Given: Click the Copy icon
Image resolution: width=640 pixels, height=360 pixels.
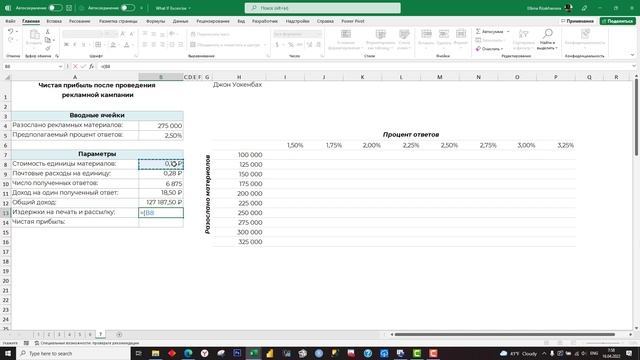Looking at the screenshot, I should click(x=48, y=40).
